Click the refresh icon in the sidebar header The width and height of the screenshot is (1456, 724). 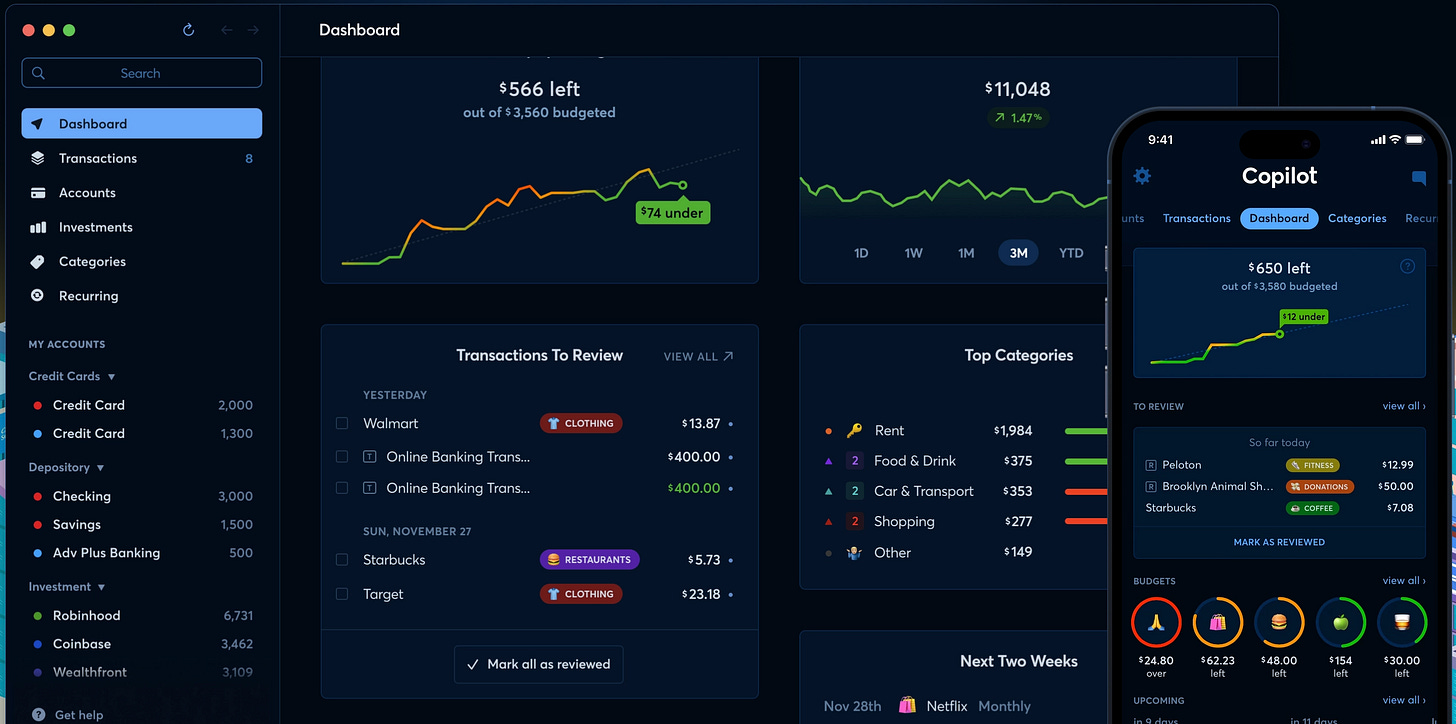[188, 30]
